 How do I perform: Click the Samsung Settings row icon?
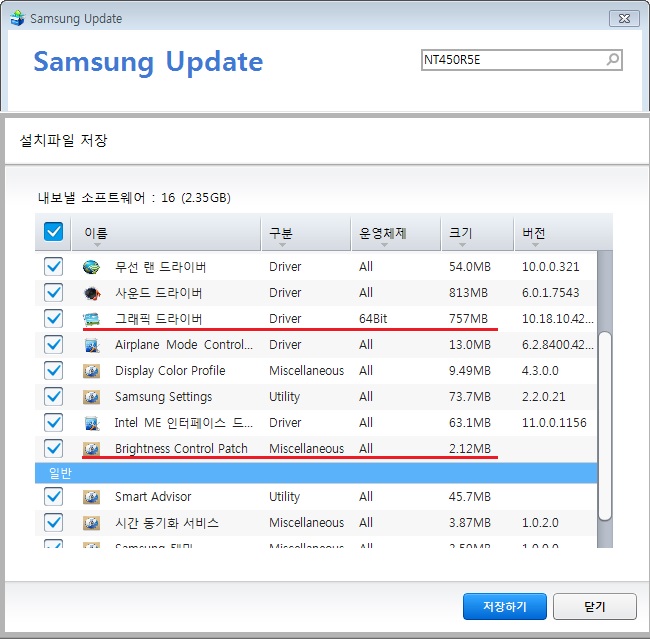(91, 397)
